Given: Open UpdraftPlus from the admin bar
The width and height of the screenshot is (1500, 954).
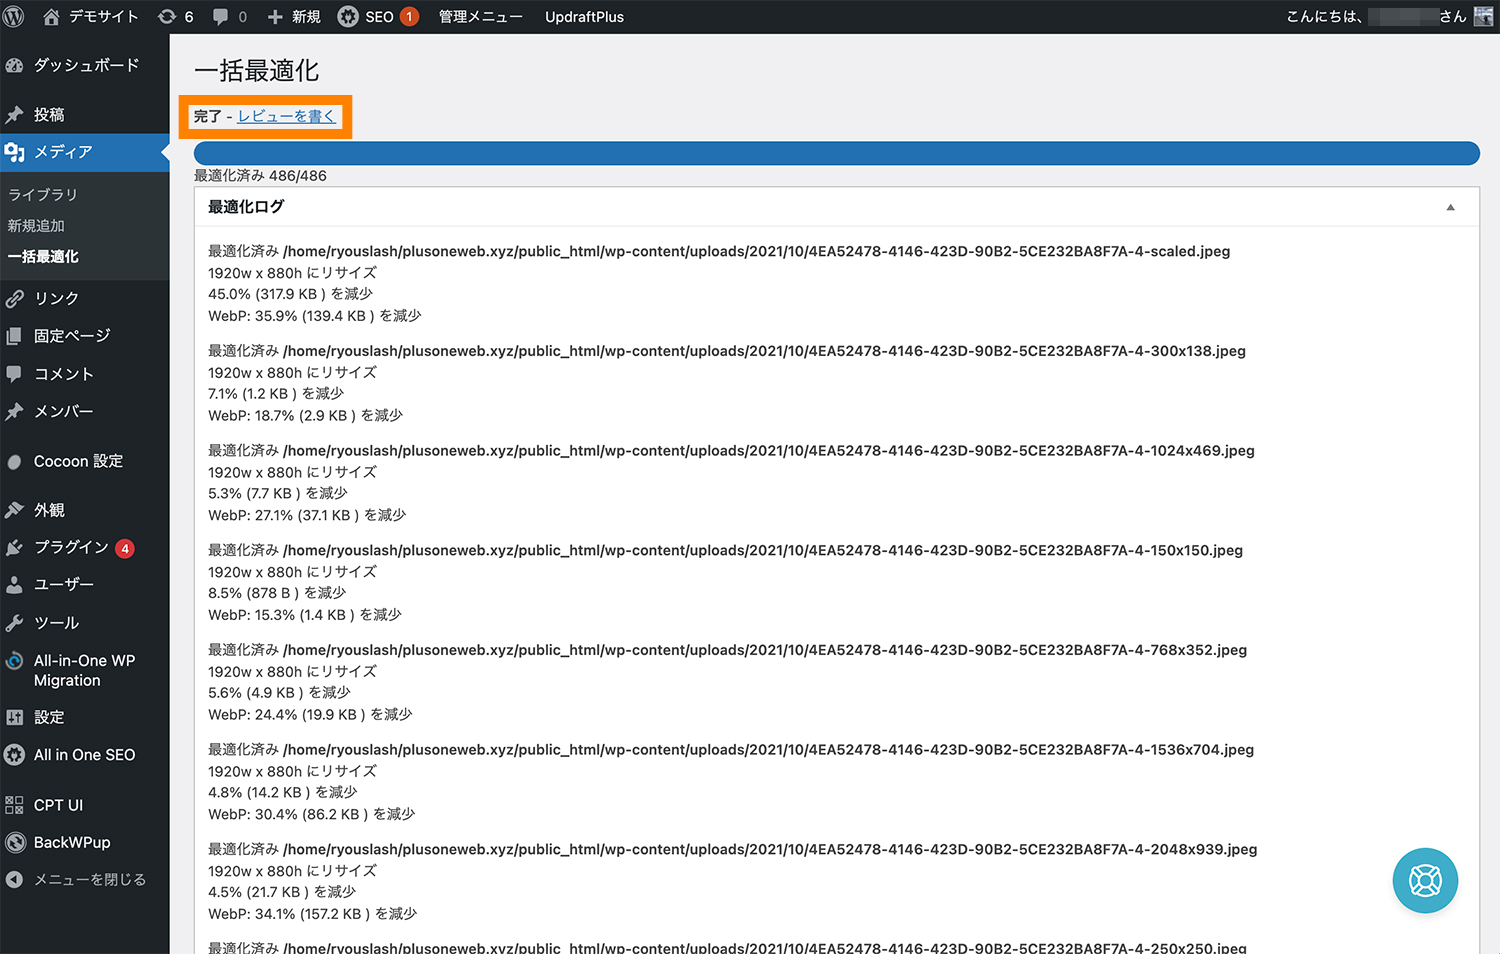Looking at the screenshot, I should pyautogui.click(x=584, y=16).
